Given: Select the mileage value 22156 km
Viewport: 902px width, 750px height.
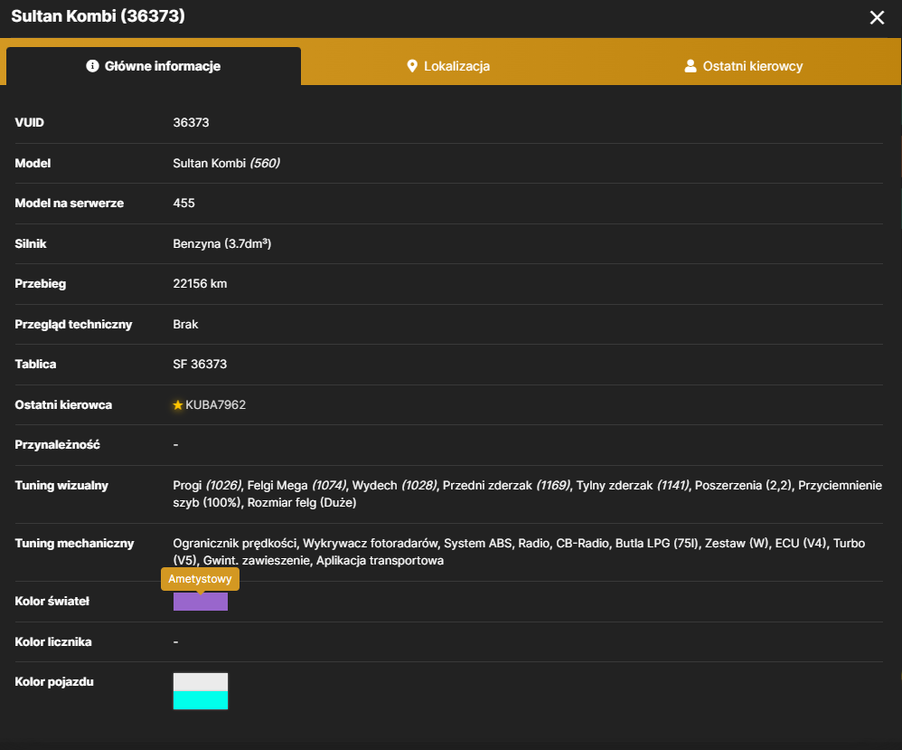Looking at the screenshot, I should [200, 284].
